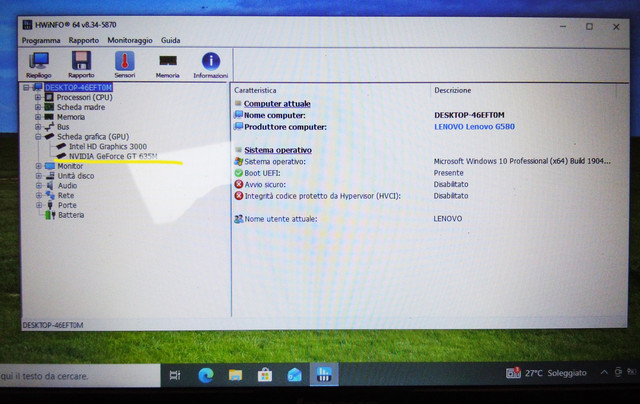Open File Explorer from the taskbar
The width and height of the screenshot is (640, 404).
point(235,375)
